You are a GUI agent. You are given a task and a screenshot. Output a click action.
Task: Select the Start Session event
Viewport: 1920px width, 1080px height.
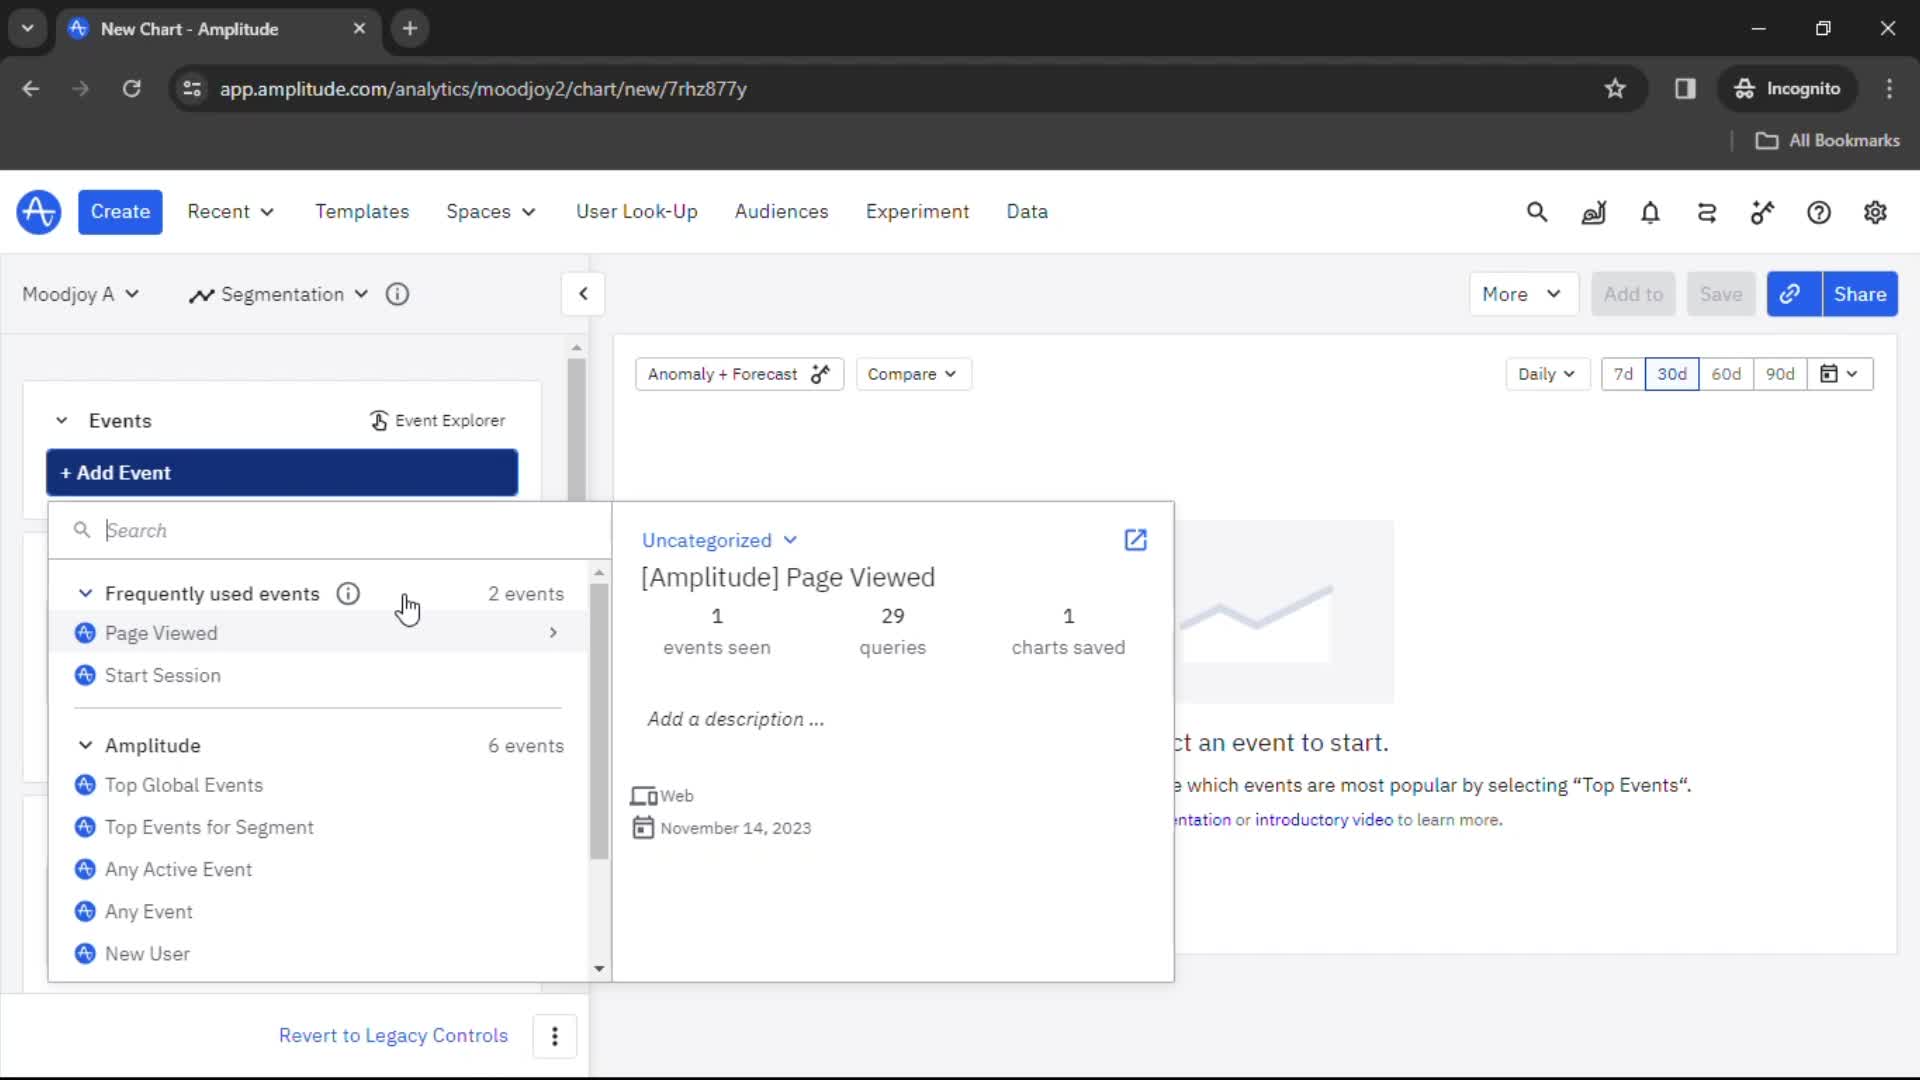pos(318,676)
